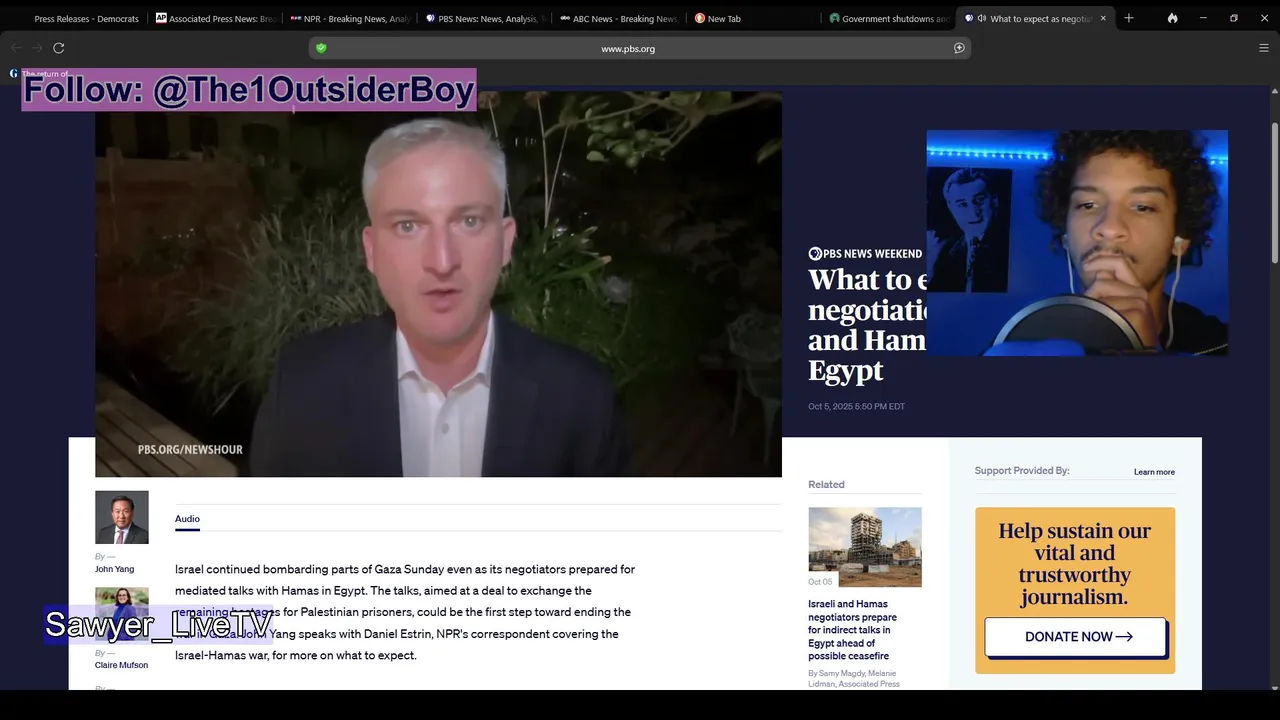The height and width of the screenshot is (720, 1280).
Task: Select the Audio tab below the video
Action: (187, 519)
